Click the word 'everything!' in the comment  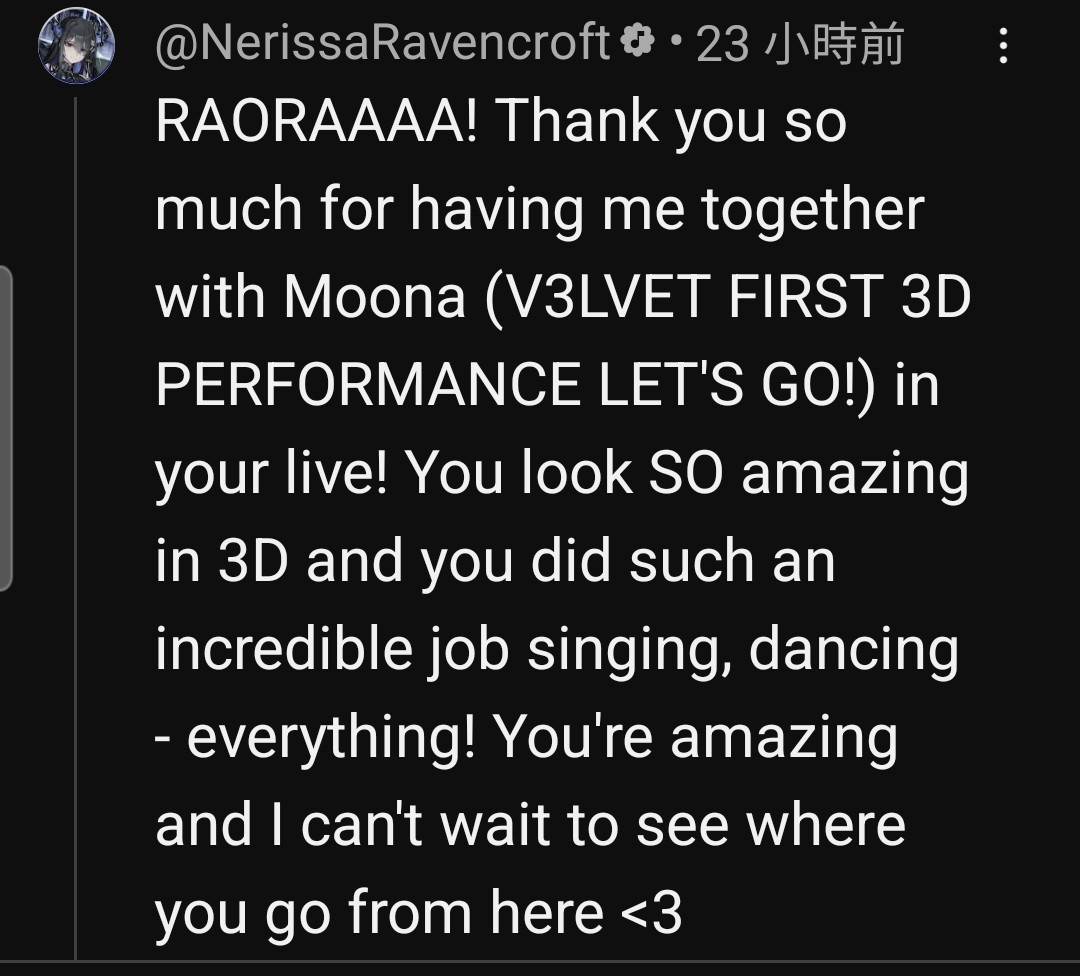pyautogui.click(x=331, y=738)
